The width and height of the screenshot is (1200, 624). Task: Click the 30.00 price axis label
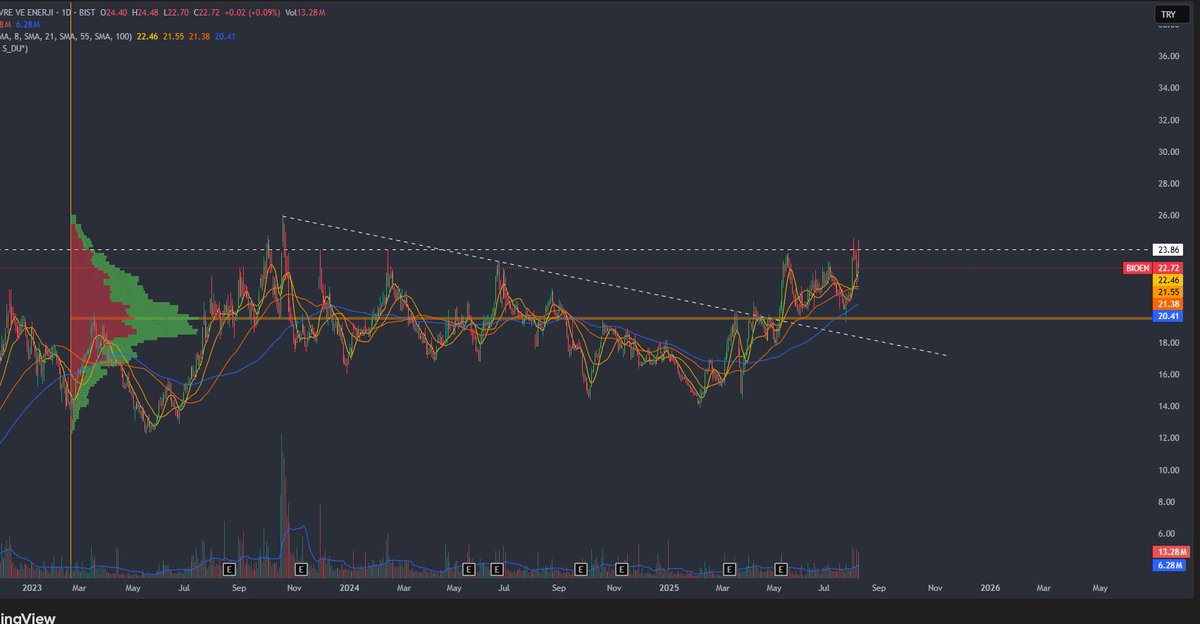(1167, 152)
